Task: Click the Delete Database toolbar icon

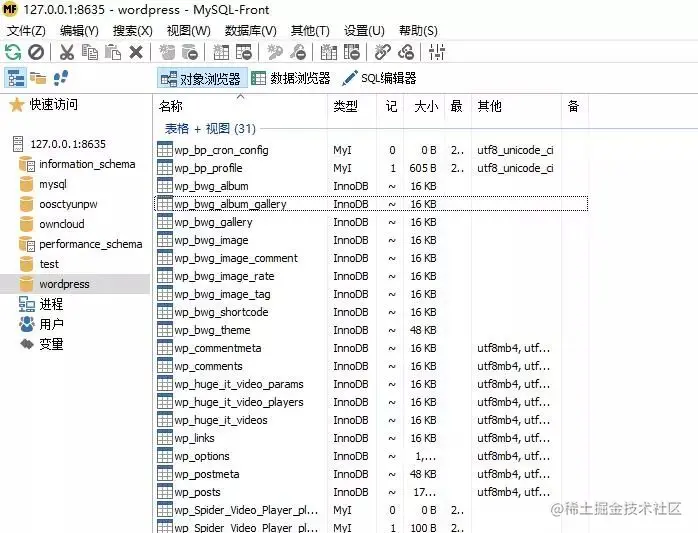Action: [190, 52]
